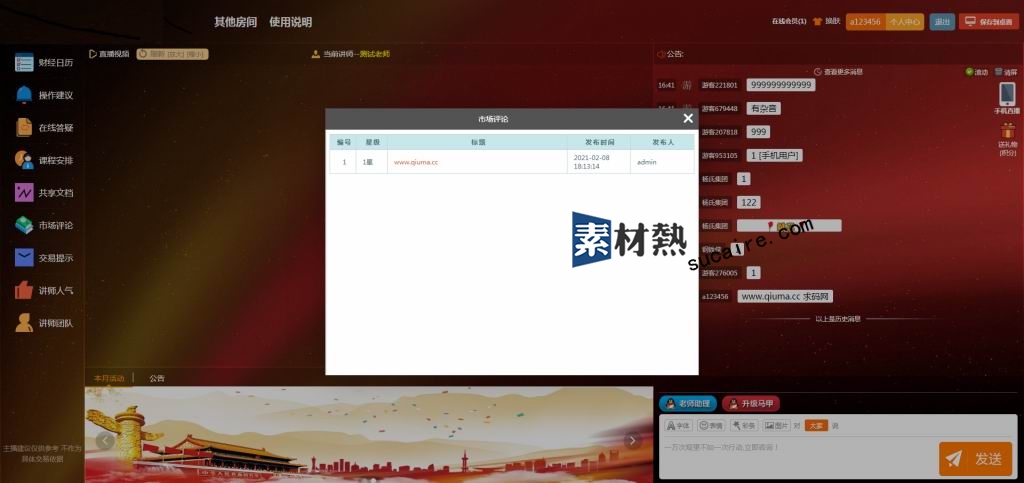Click the 星级 column header
Screen dimensions: 1024x483
pos(372,142)
